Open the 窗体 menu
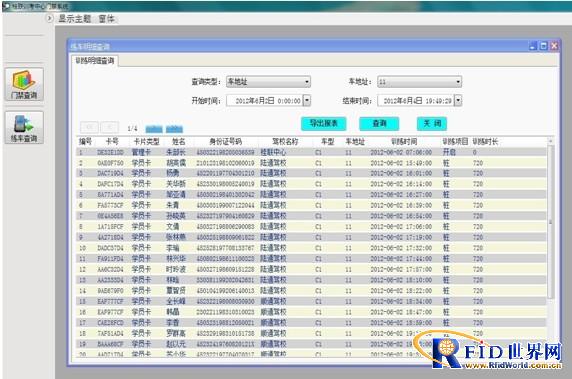 (x=107, y=19)
